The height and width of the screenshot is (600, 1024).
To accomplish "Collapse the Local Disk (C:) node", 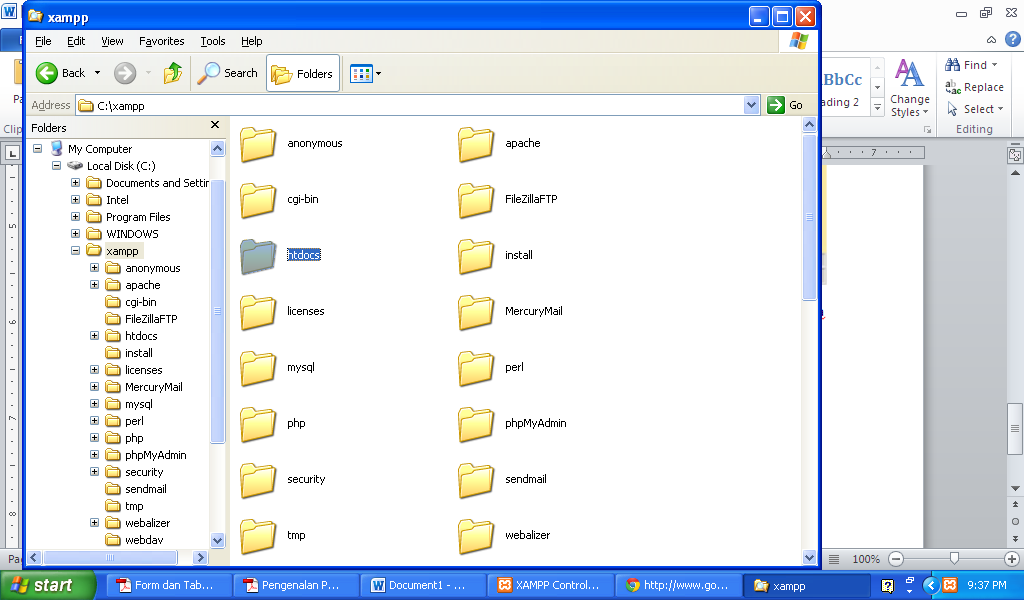I will pos(57,166).
